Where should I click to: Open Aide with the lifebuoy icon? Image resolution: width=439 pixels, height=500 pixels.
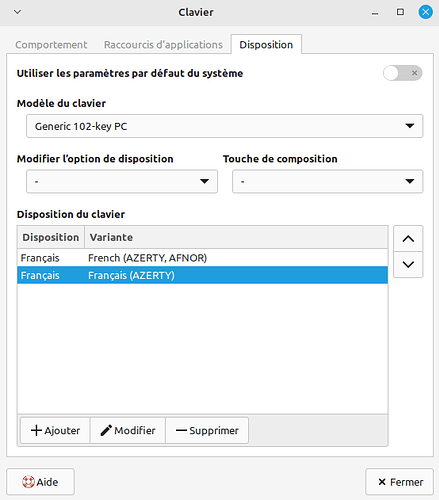[40, 482]
